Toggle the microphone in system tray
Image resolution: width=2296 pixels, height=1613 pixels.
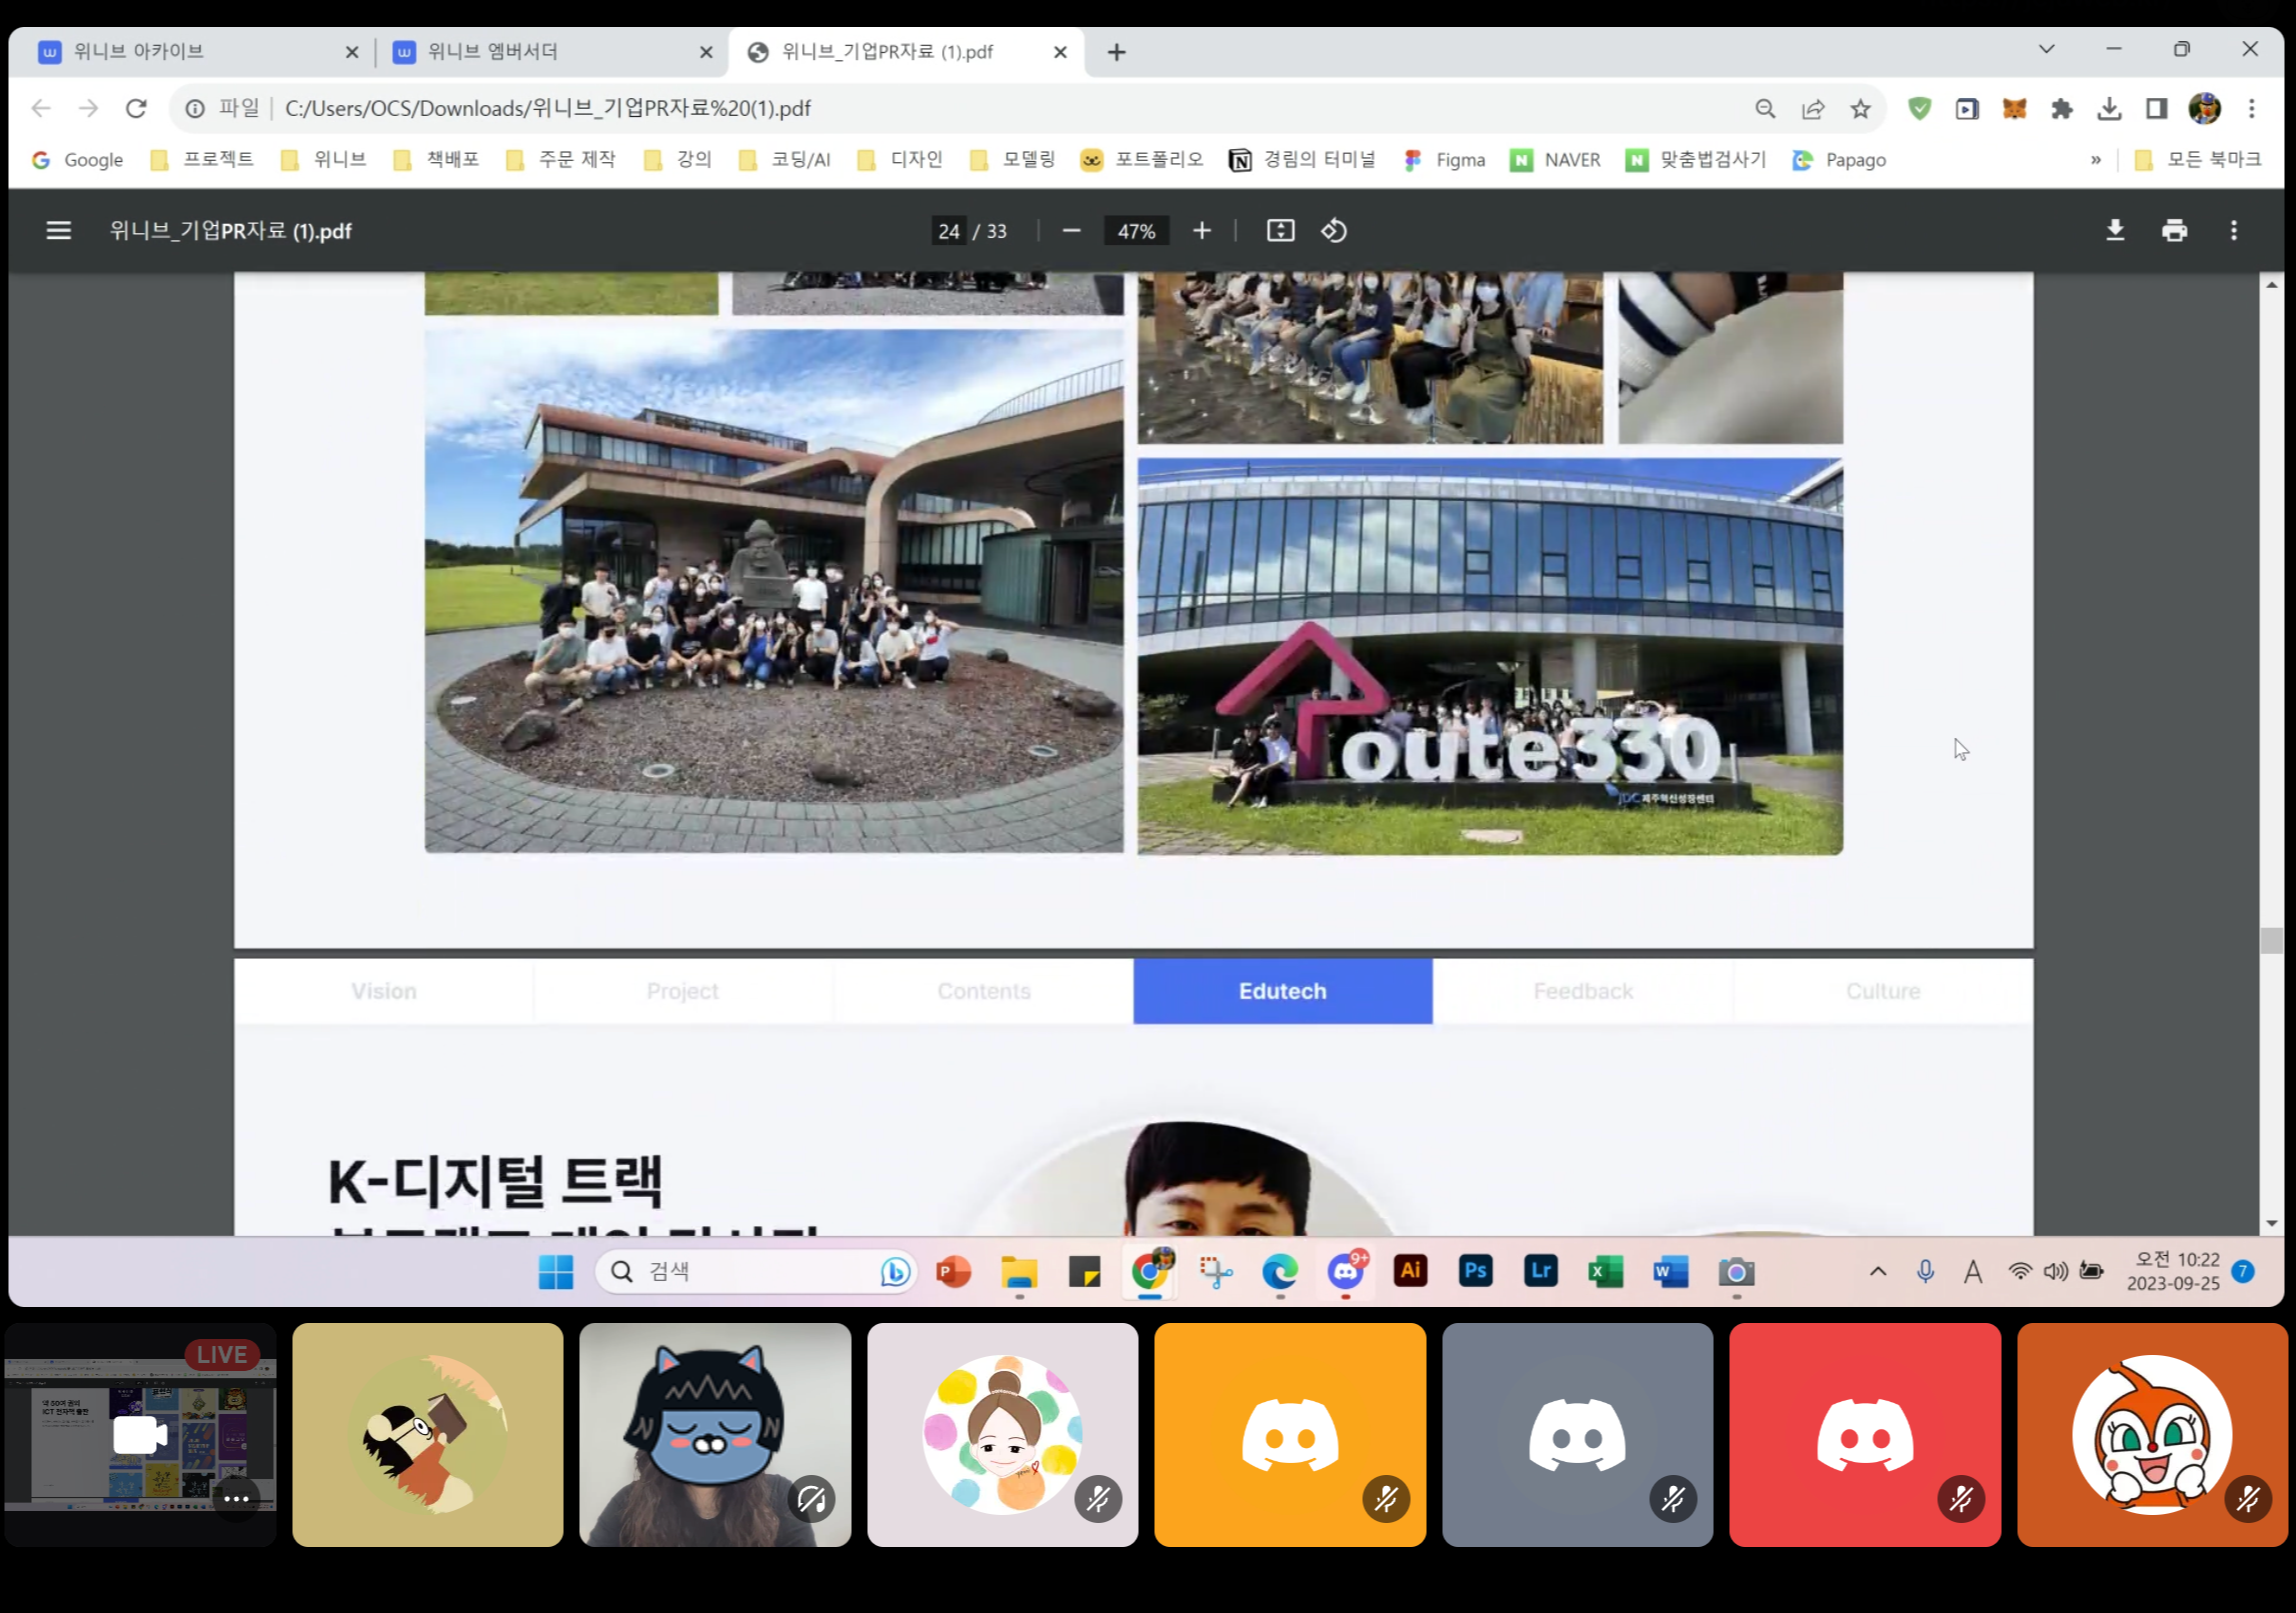pyautogui.click(x=1925, y=1271)
